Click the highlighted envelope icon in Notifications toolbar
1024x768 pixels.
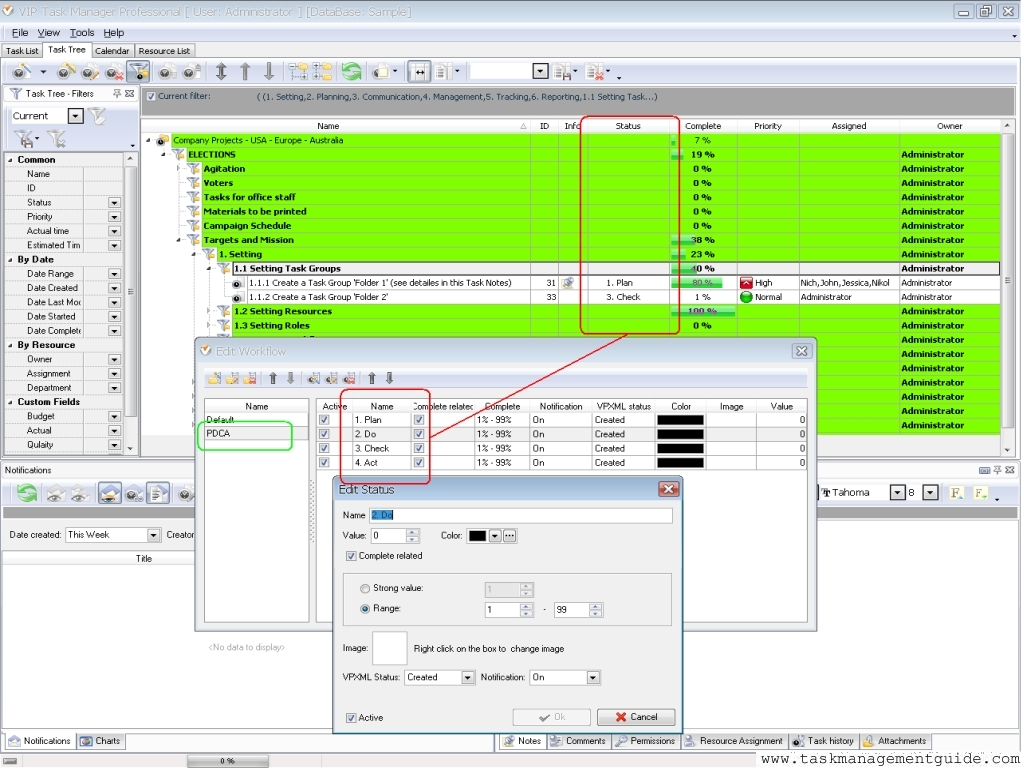[x=110, y=493]
